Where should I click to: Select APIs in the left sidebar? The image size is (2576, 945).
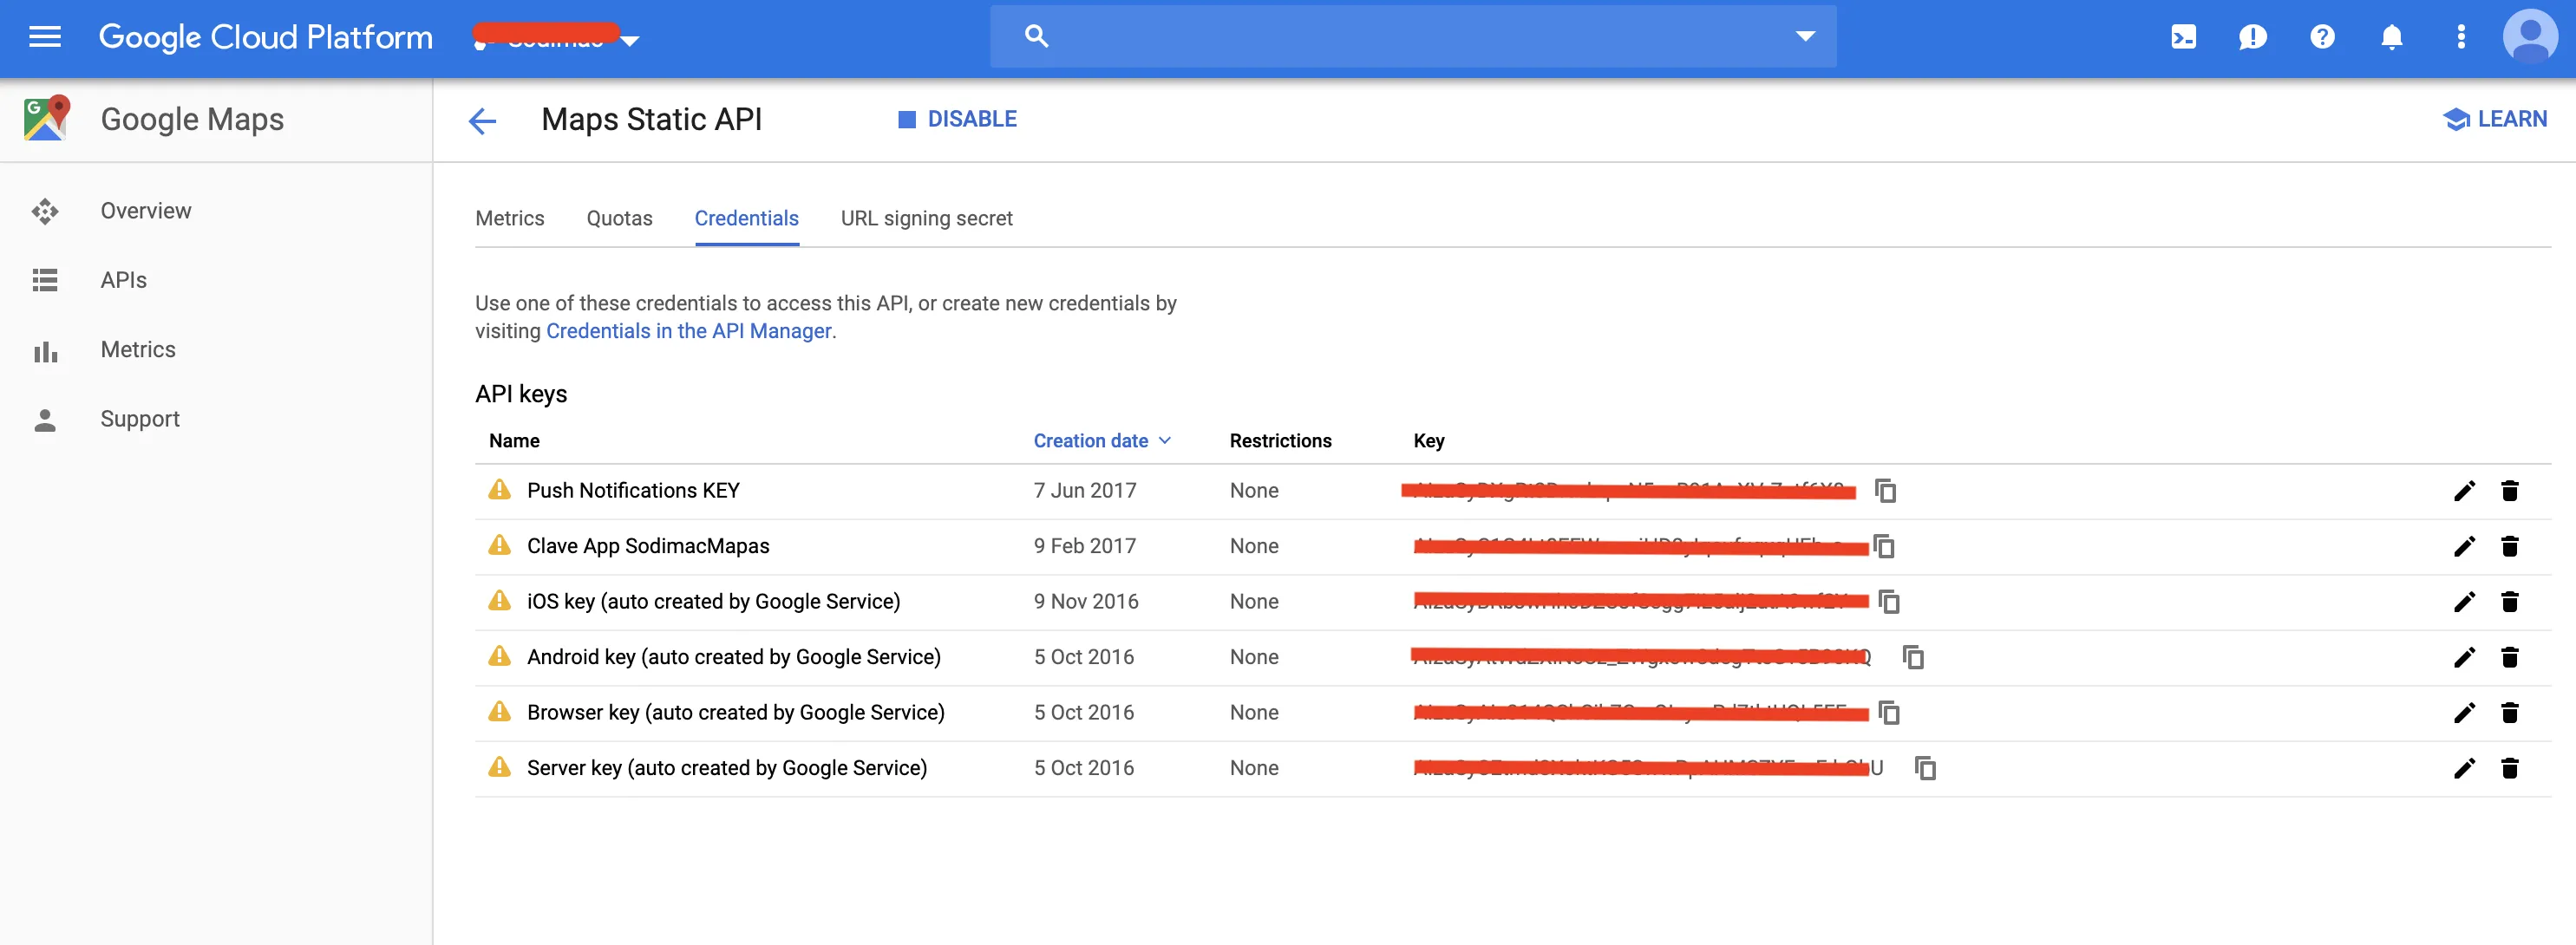[123, 280]
